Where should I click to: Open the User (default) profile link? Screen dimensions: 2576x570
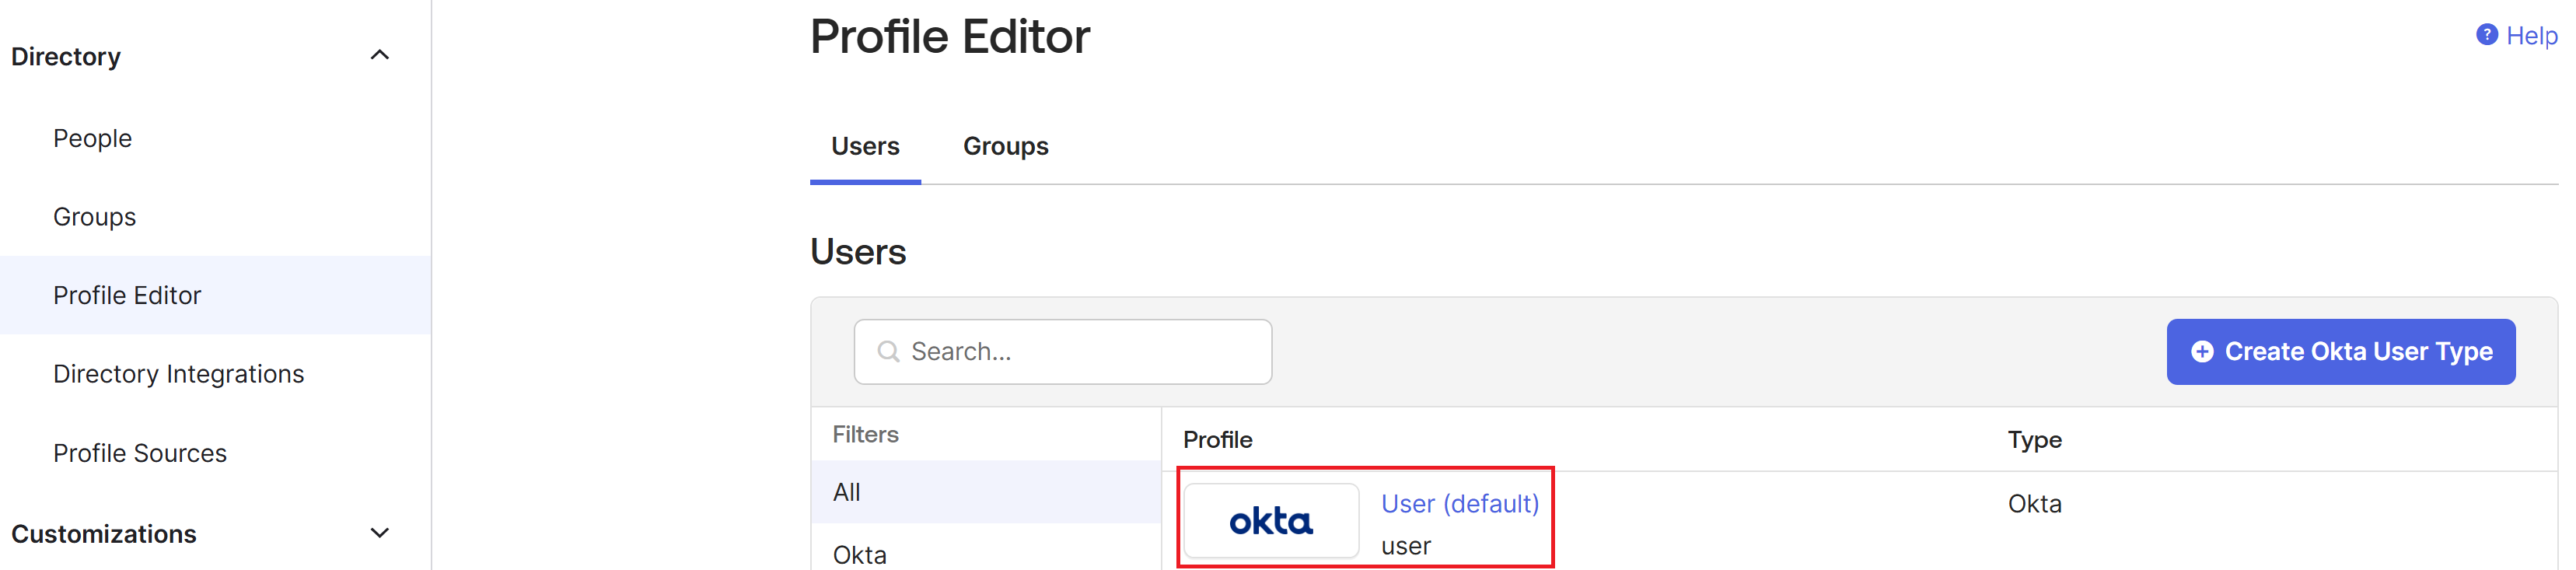1459,504
